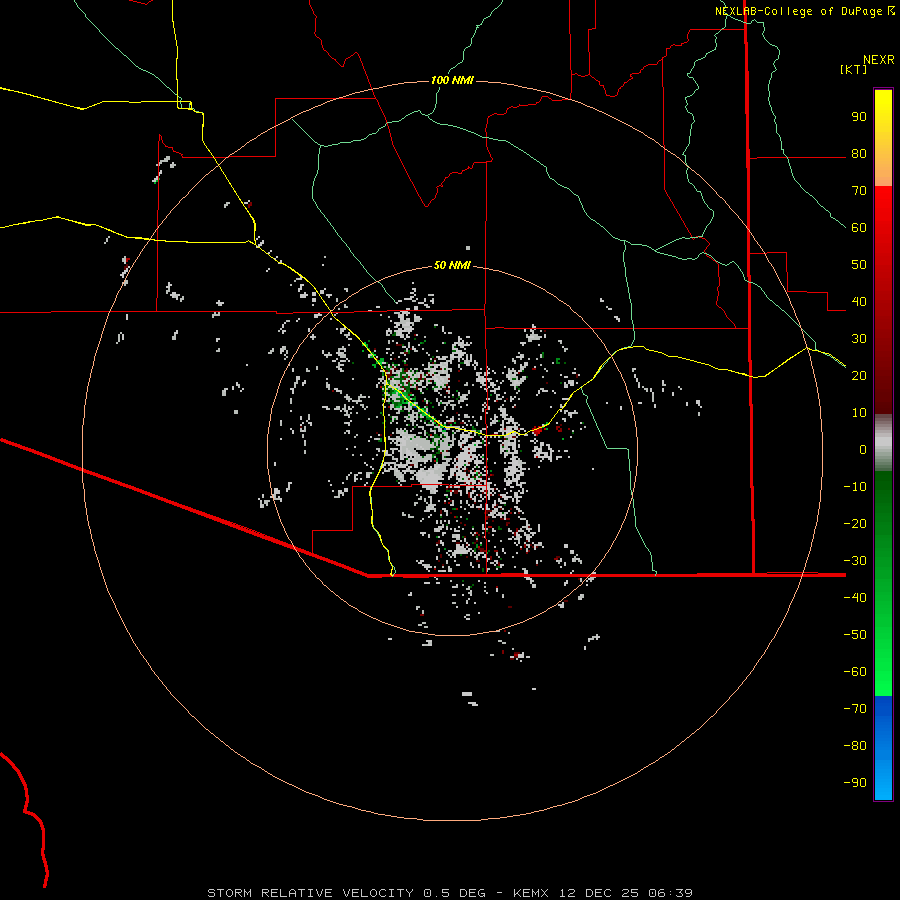
Task: Click the -60 knot scale label
Action: 855,672
